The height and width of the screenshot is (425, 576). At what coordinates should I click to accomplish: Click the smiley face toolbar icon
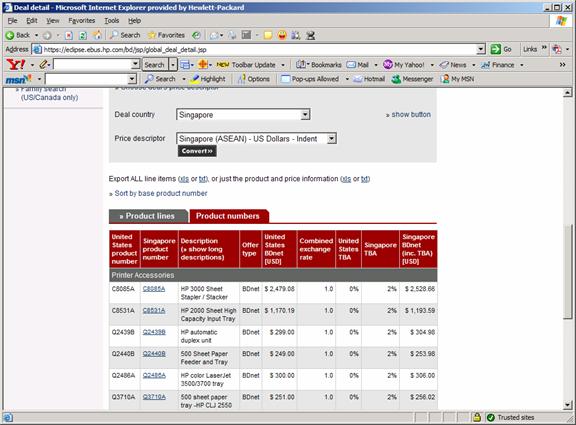(282, 35)
